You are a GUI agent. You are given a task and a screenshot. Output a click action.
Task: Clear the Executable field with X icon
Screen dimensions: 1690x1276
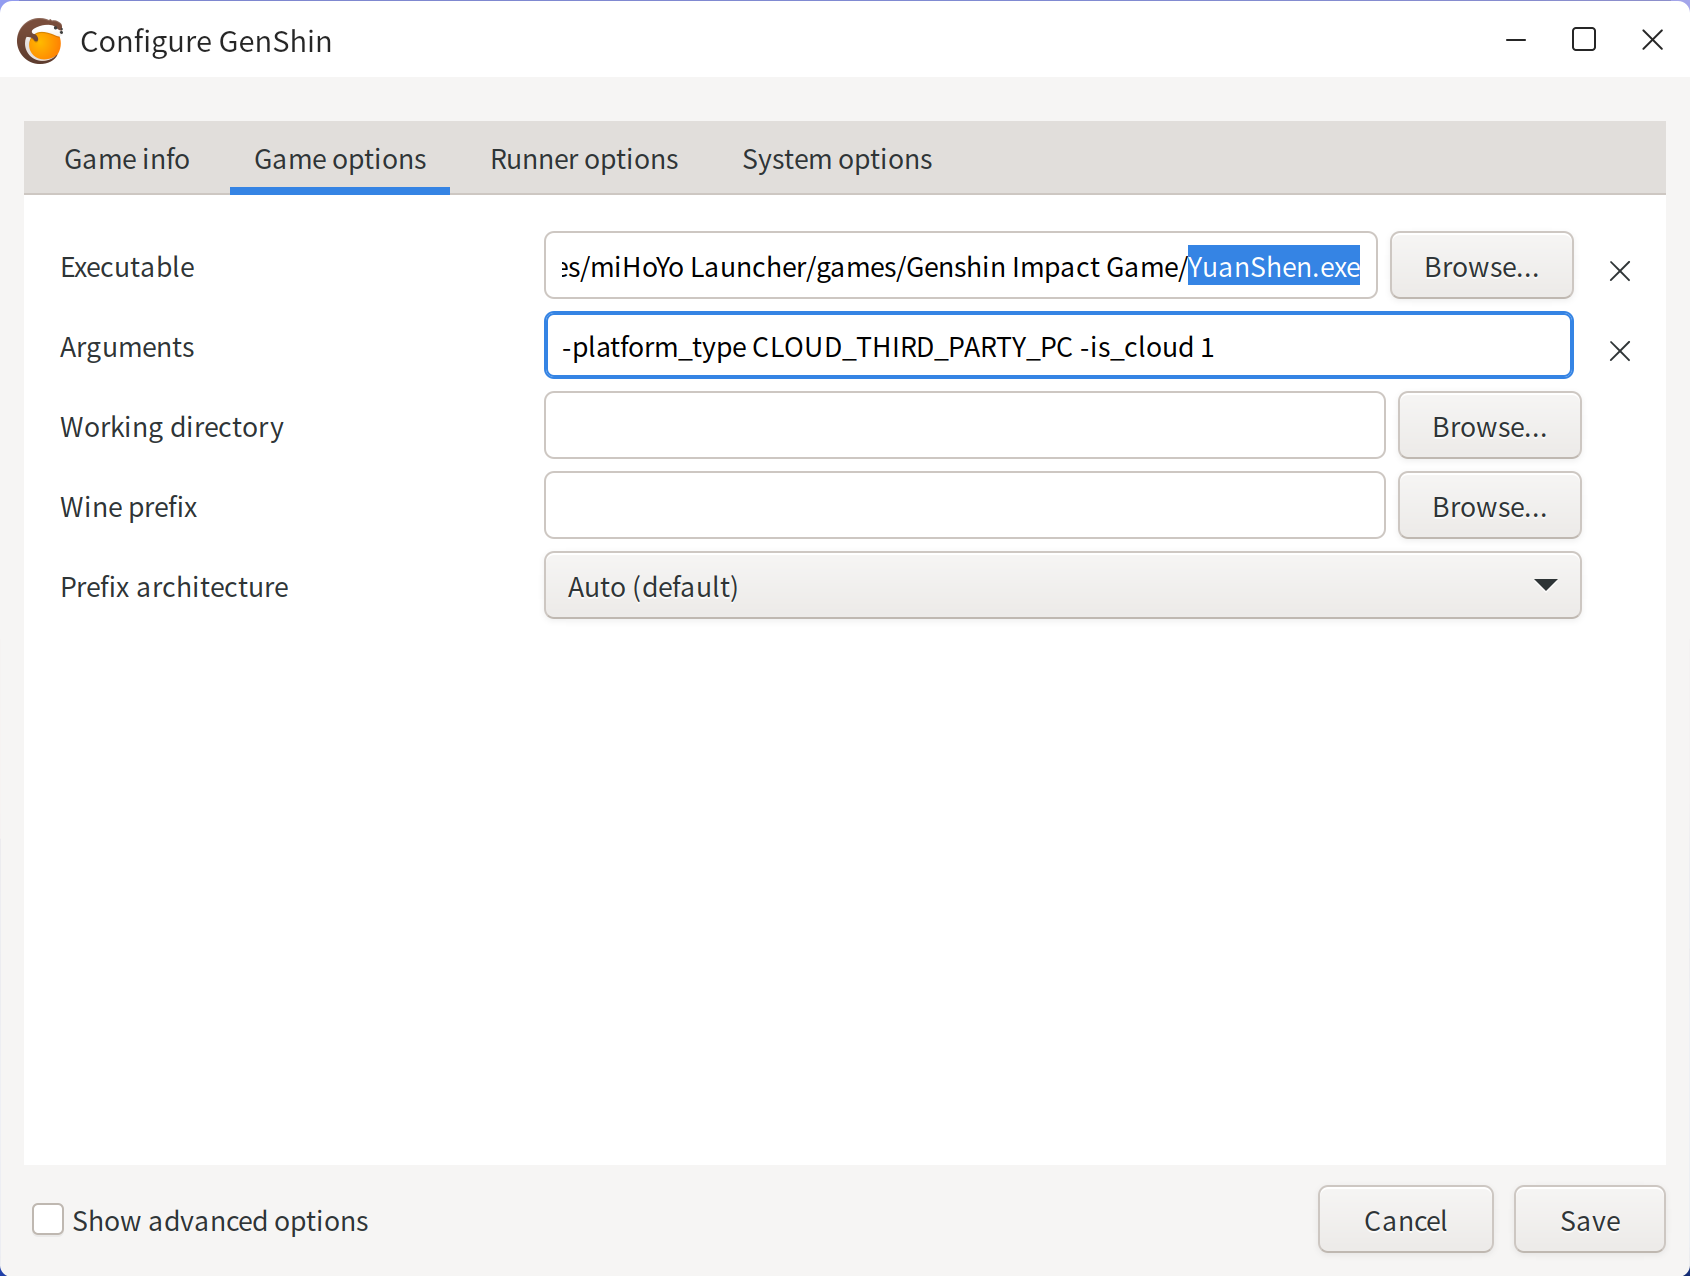coord(1619,270)
